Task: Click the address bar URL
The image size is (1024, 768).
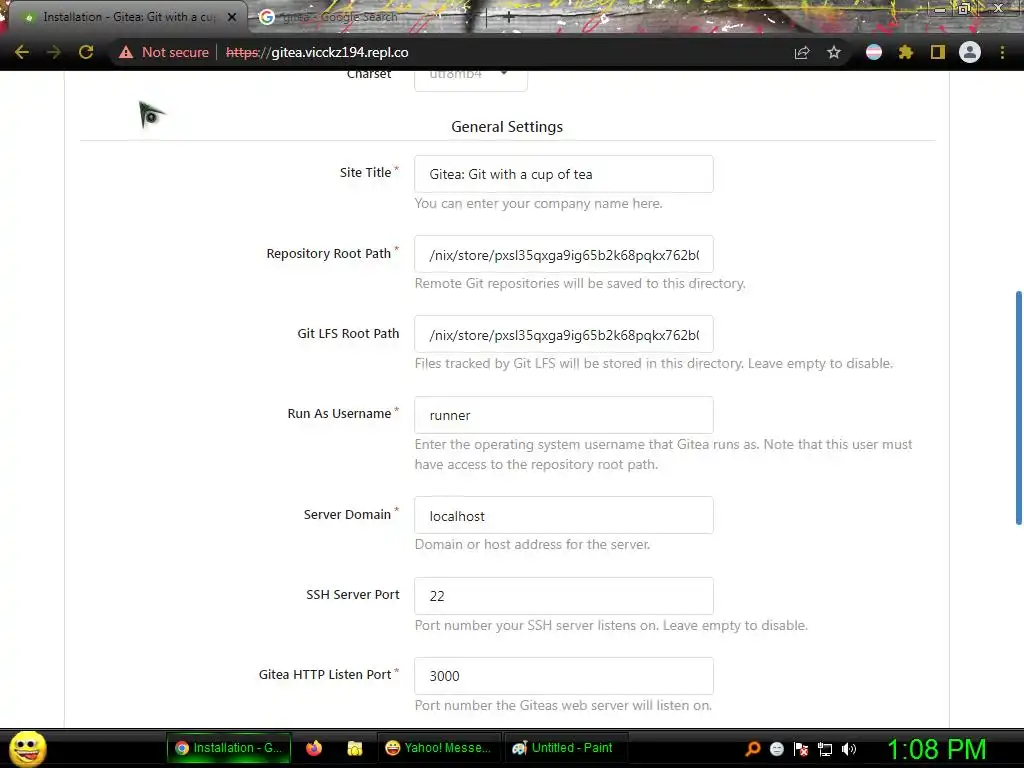Action: [317, 52]
